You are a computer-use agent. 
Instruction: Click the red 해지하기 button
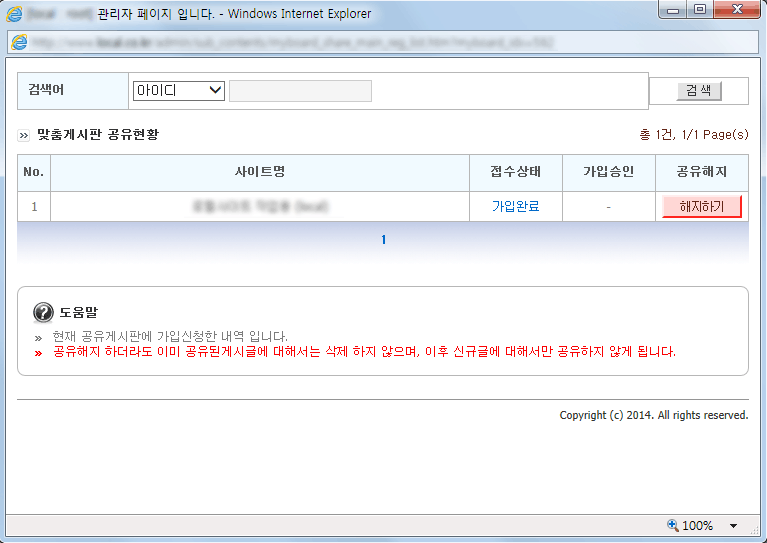tap(701, 206)
